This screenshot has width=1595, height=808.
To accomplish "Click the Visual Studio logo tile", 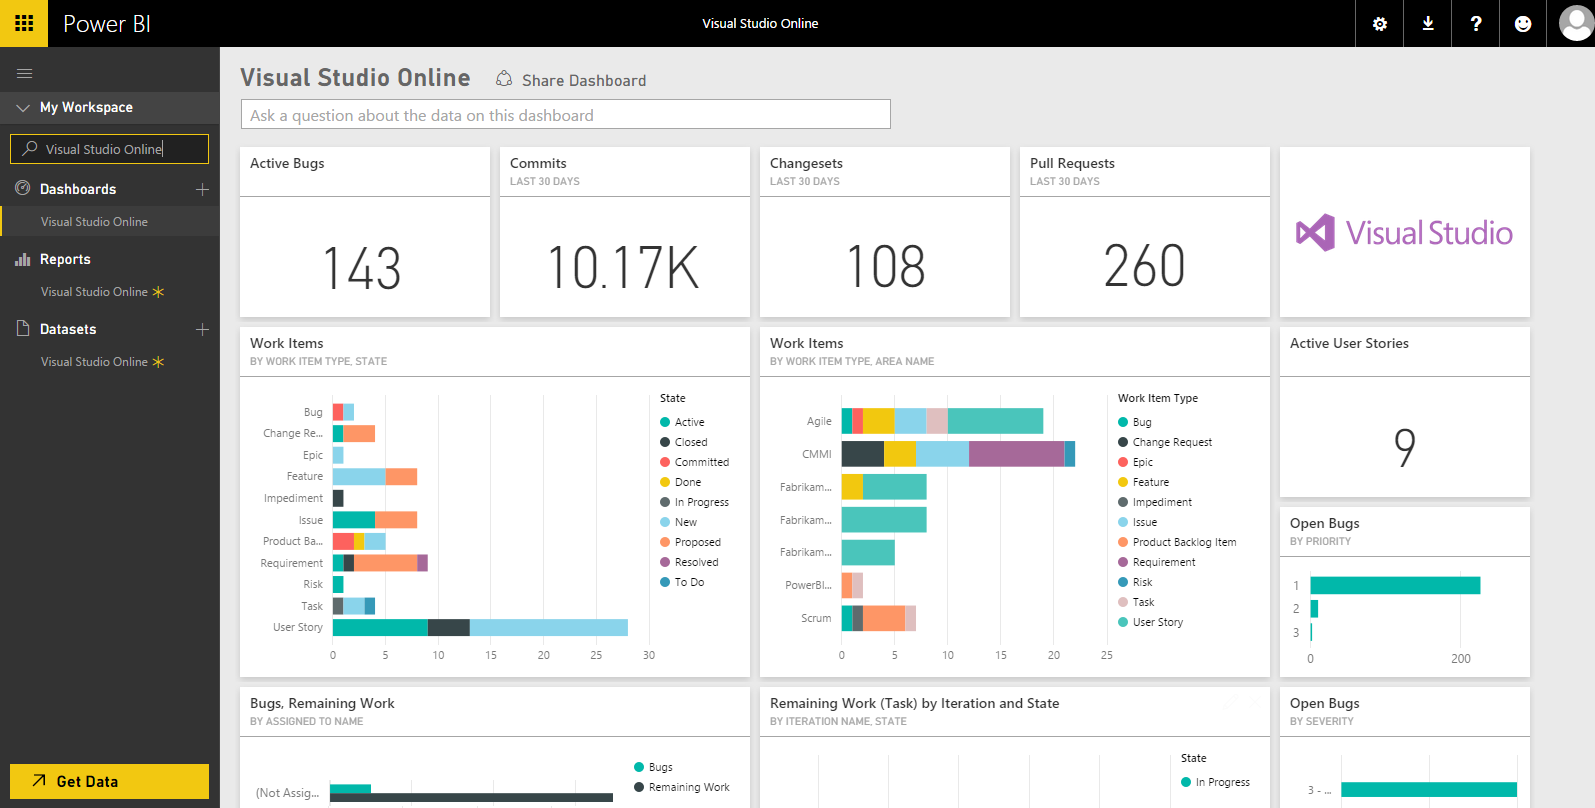I will [x=1404, y=232].
